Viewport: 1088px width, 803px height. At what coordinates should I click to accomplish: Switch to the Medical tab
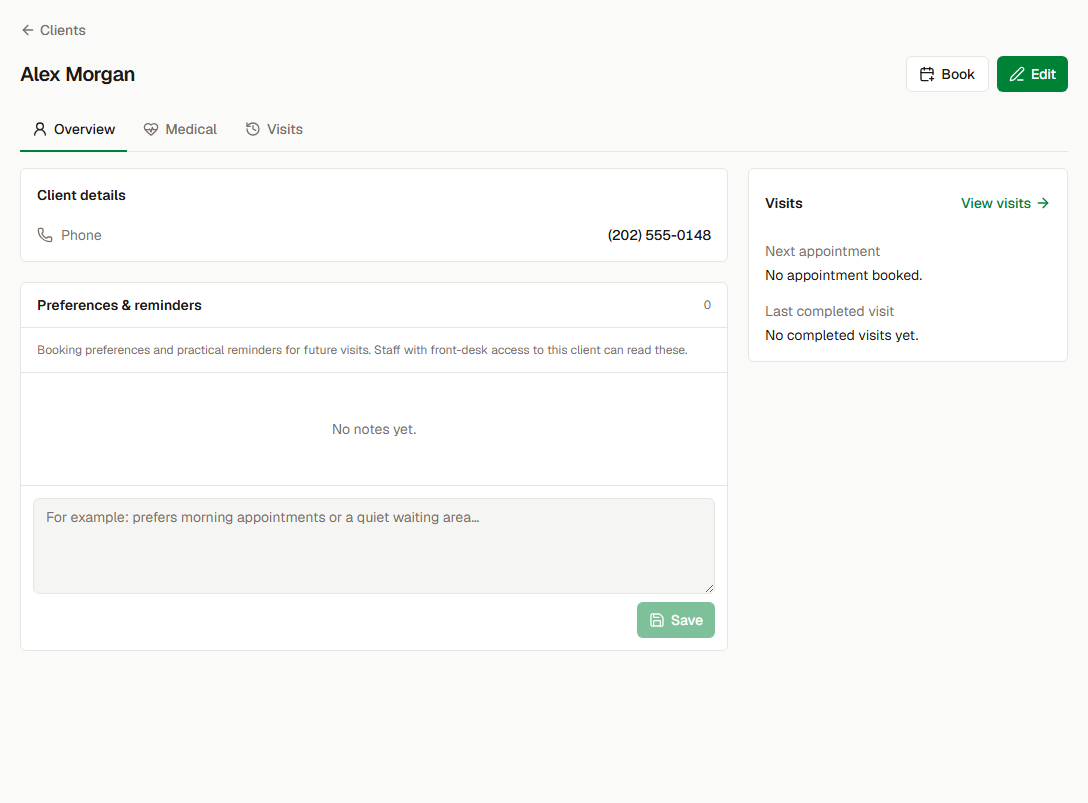pyautogui.click(x=180, y=129)
